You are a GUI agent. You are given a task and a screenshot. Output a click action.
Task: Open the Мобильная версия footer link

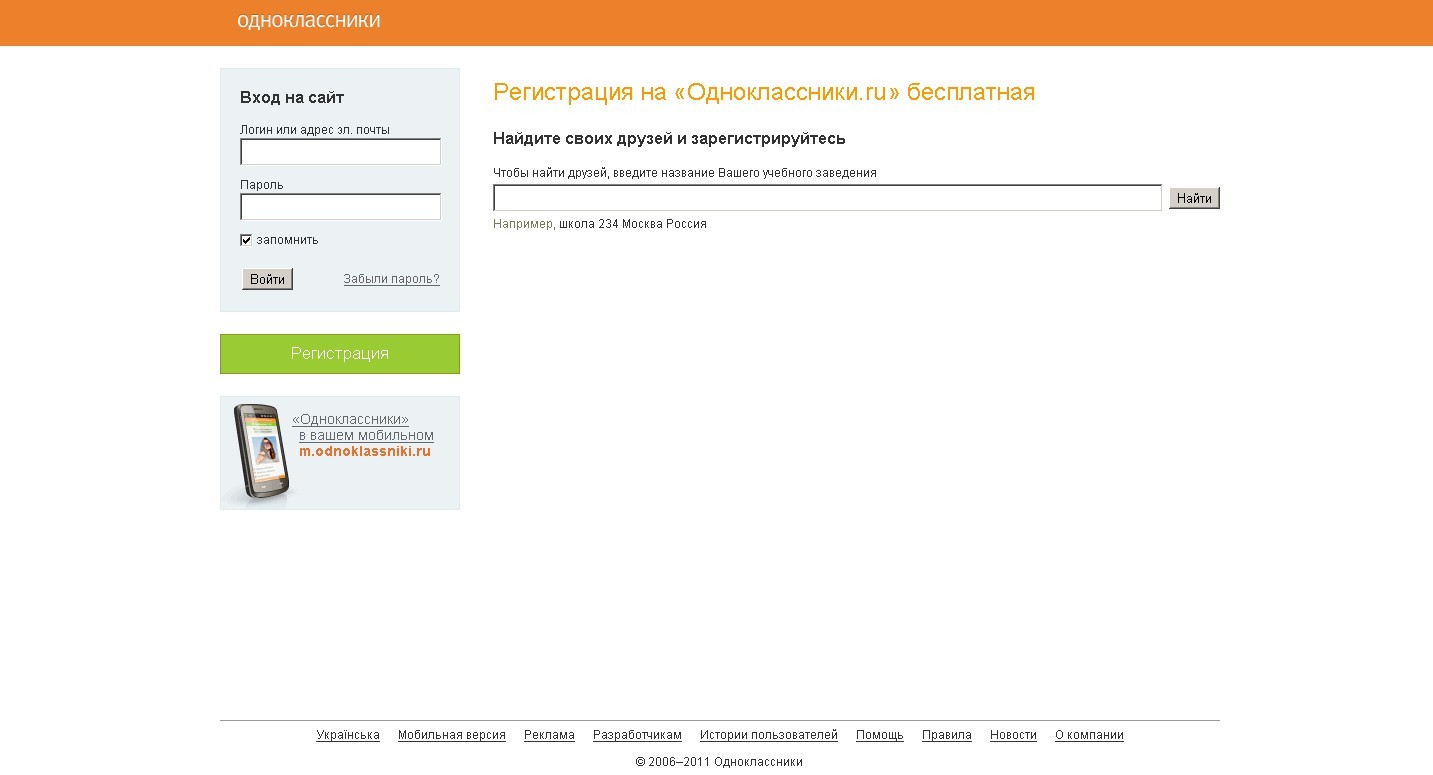point(452,735)
